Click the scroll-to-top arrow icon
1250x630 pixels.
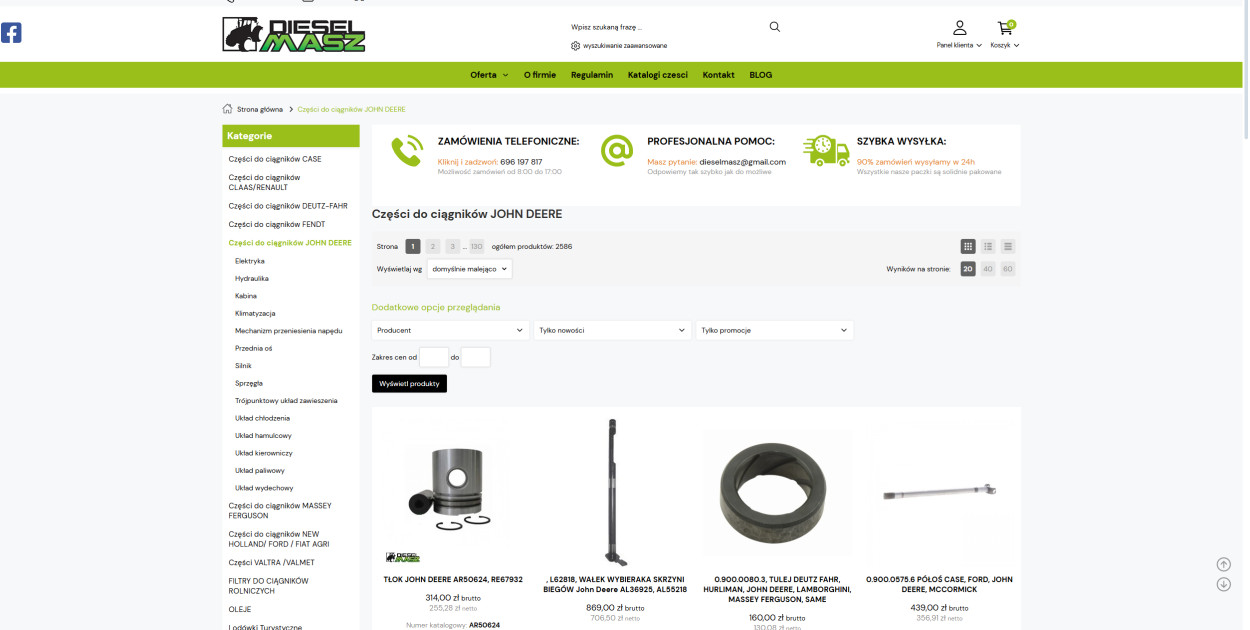pos(1223,564)
